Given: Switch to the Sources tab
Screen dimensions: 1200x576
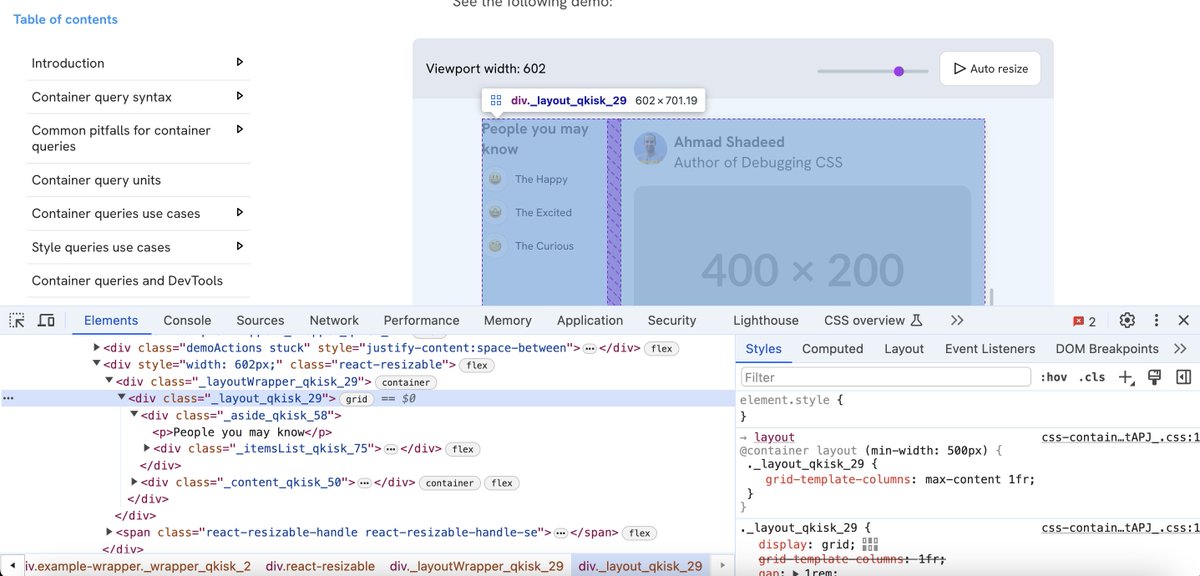Looking at the screenshot, I should pos(260,320).
